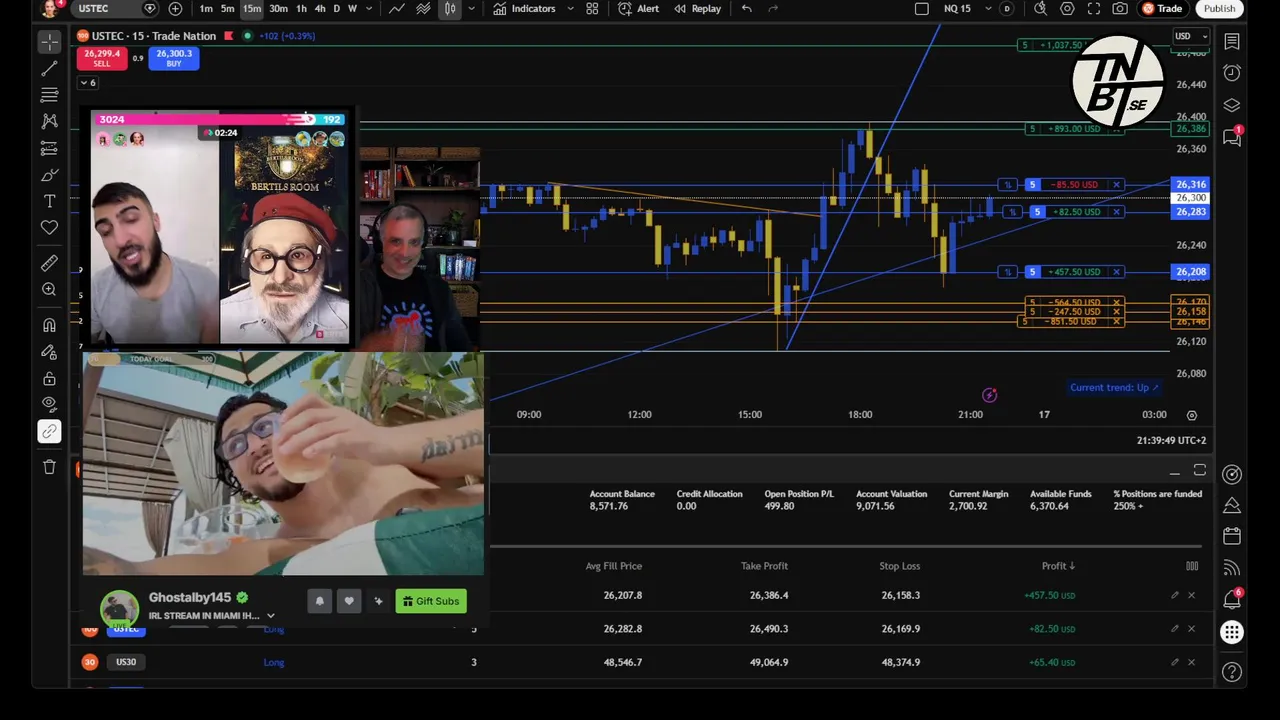The height and width of the screenshot is (720, 1280).
Task: Open the heart icons and emoji tool
Action: pos(49,228)
